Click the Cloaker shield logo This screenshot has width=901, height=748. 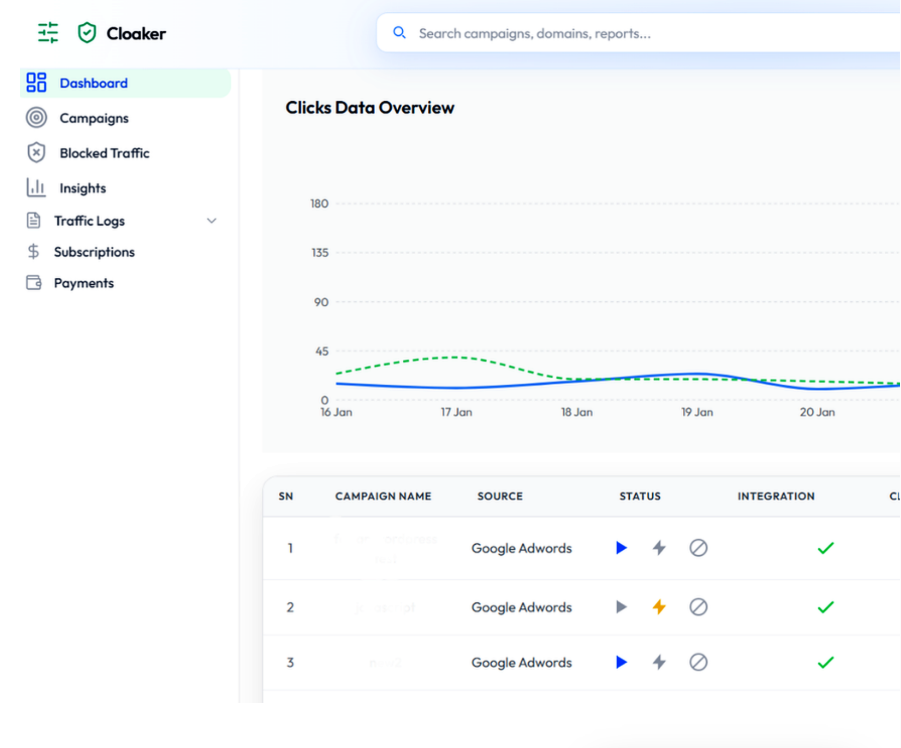(87, 33)
